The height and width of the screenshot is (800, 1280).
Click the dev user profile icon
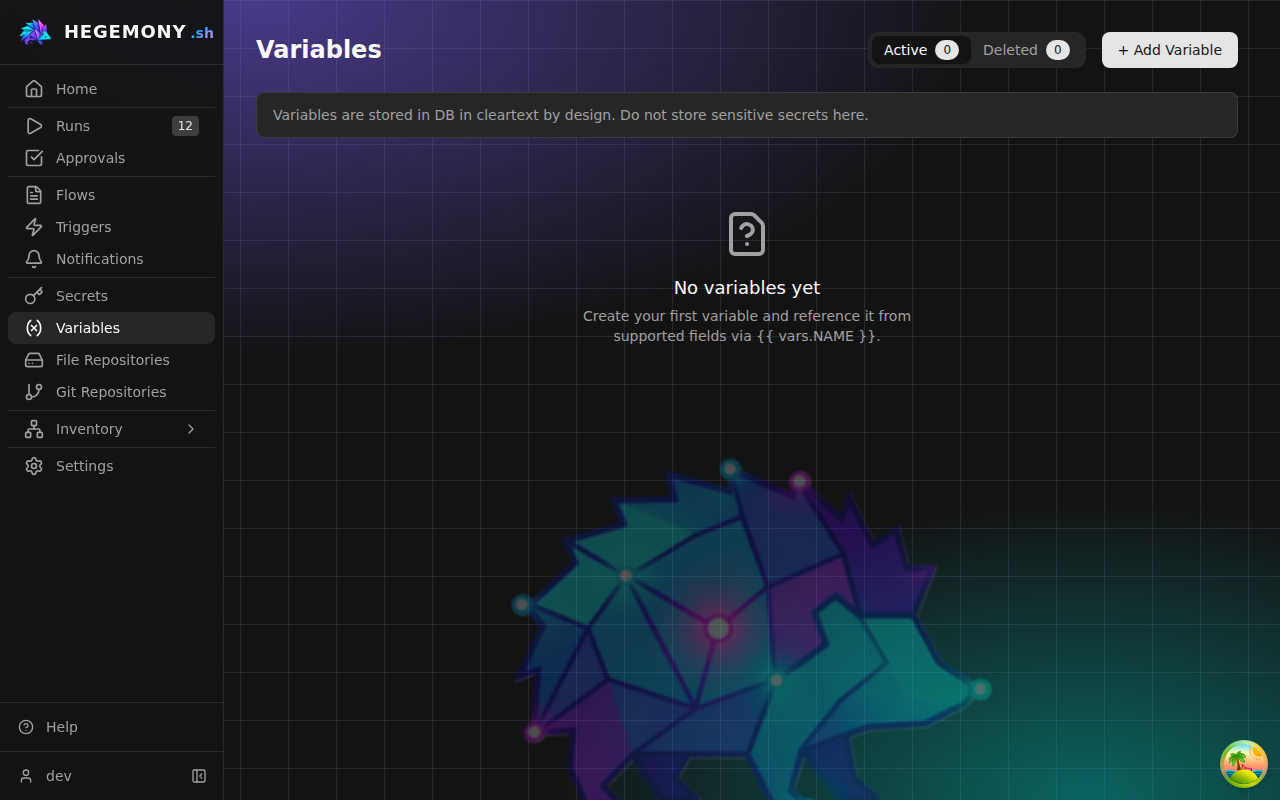pos(26,776)
